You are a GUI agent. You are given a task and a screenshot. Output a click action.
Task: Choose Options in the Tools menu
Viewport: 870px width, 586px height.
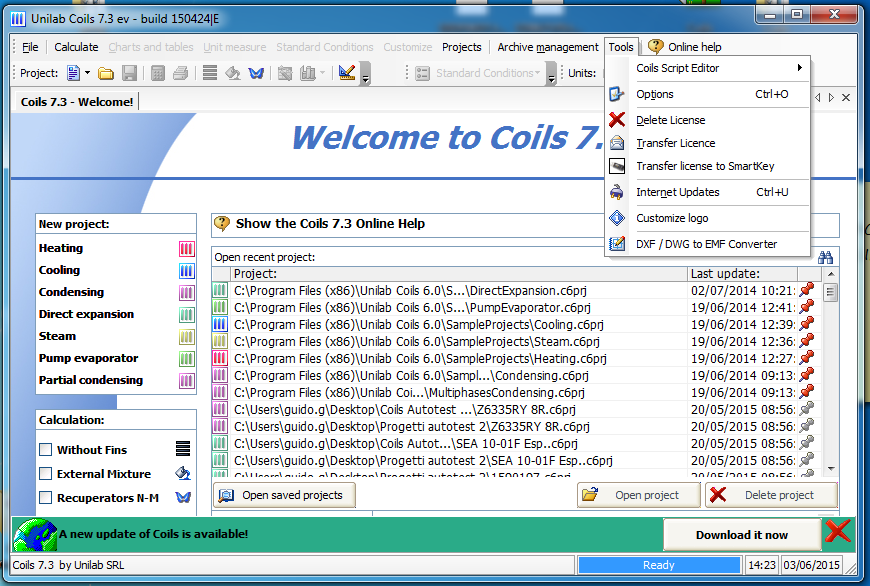tap(707, 94)
